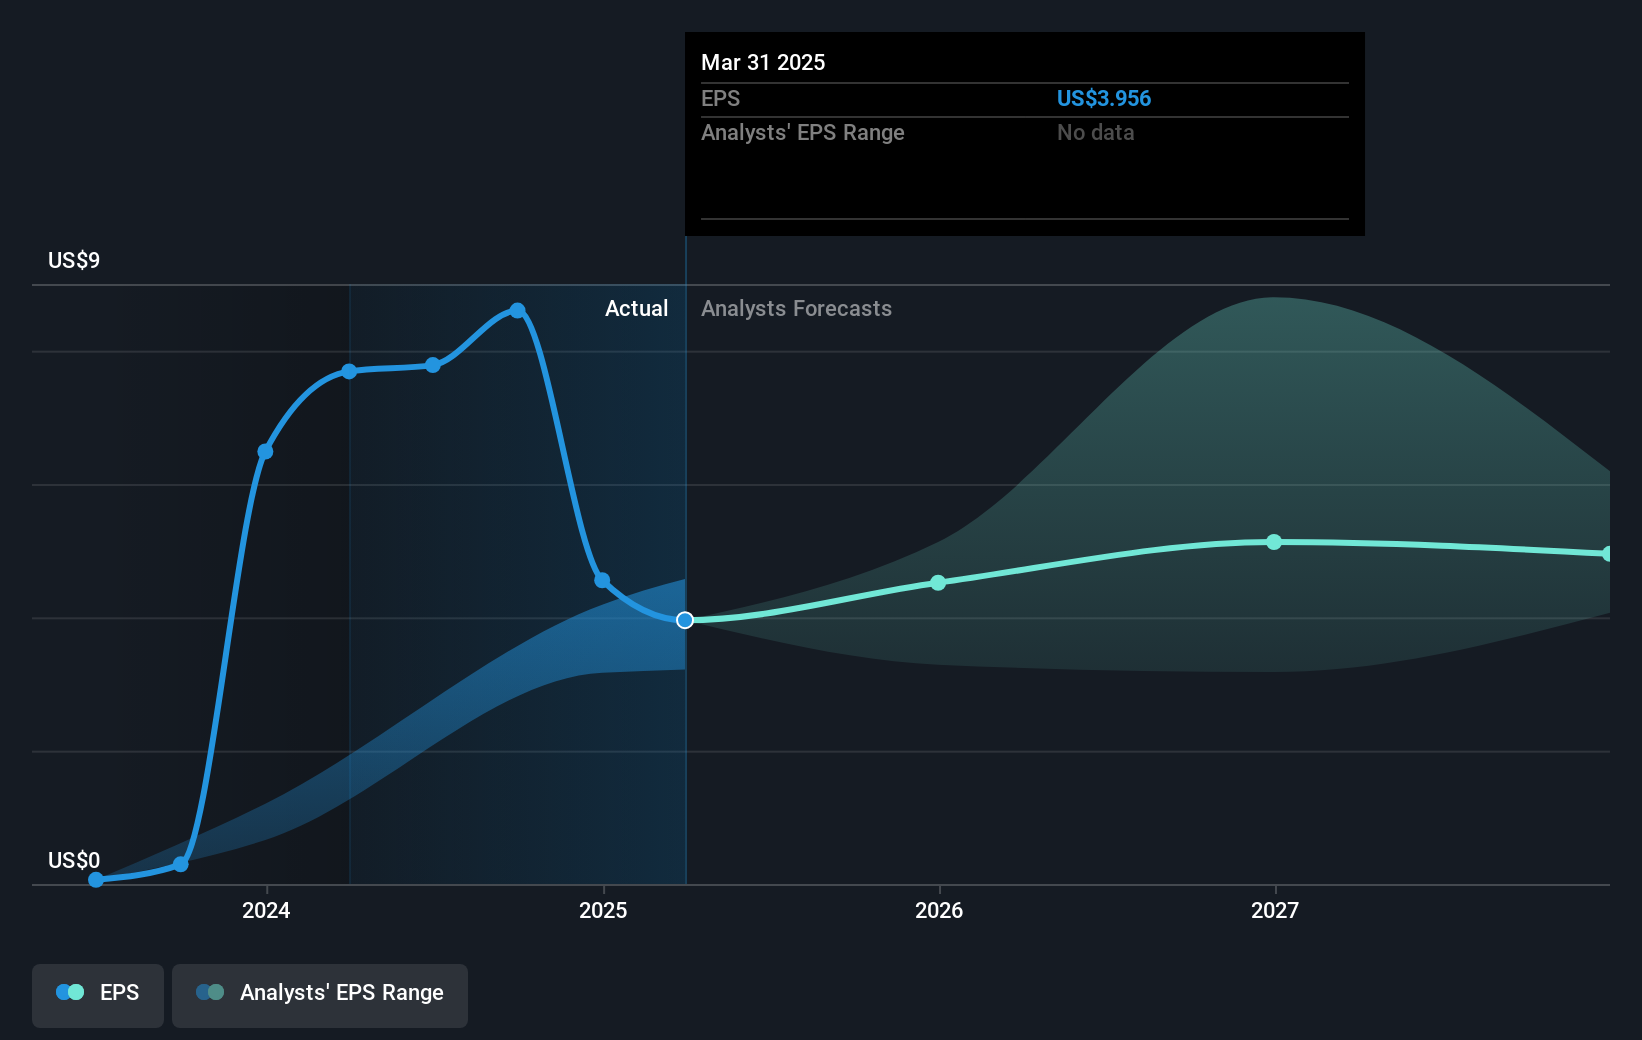Click the 2025 x-axis label
The image size is (1642, 1040).
(603, 910)
